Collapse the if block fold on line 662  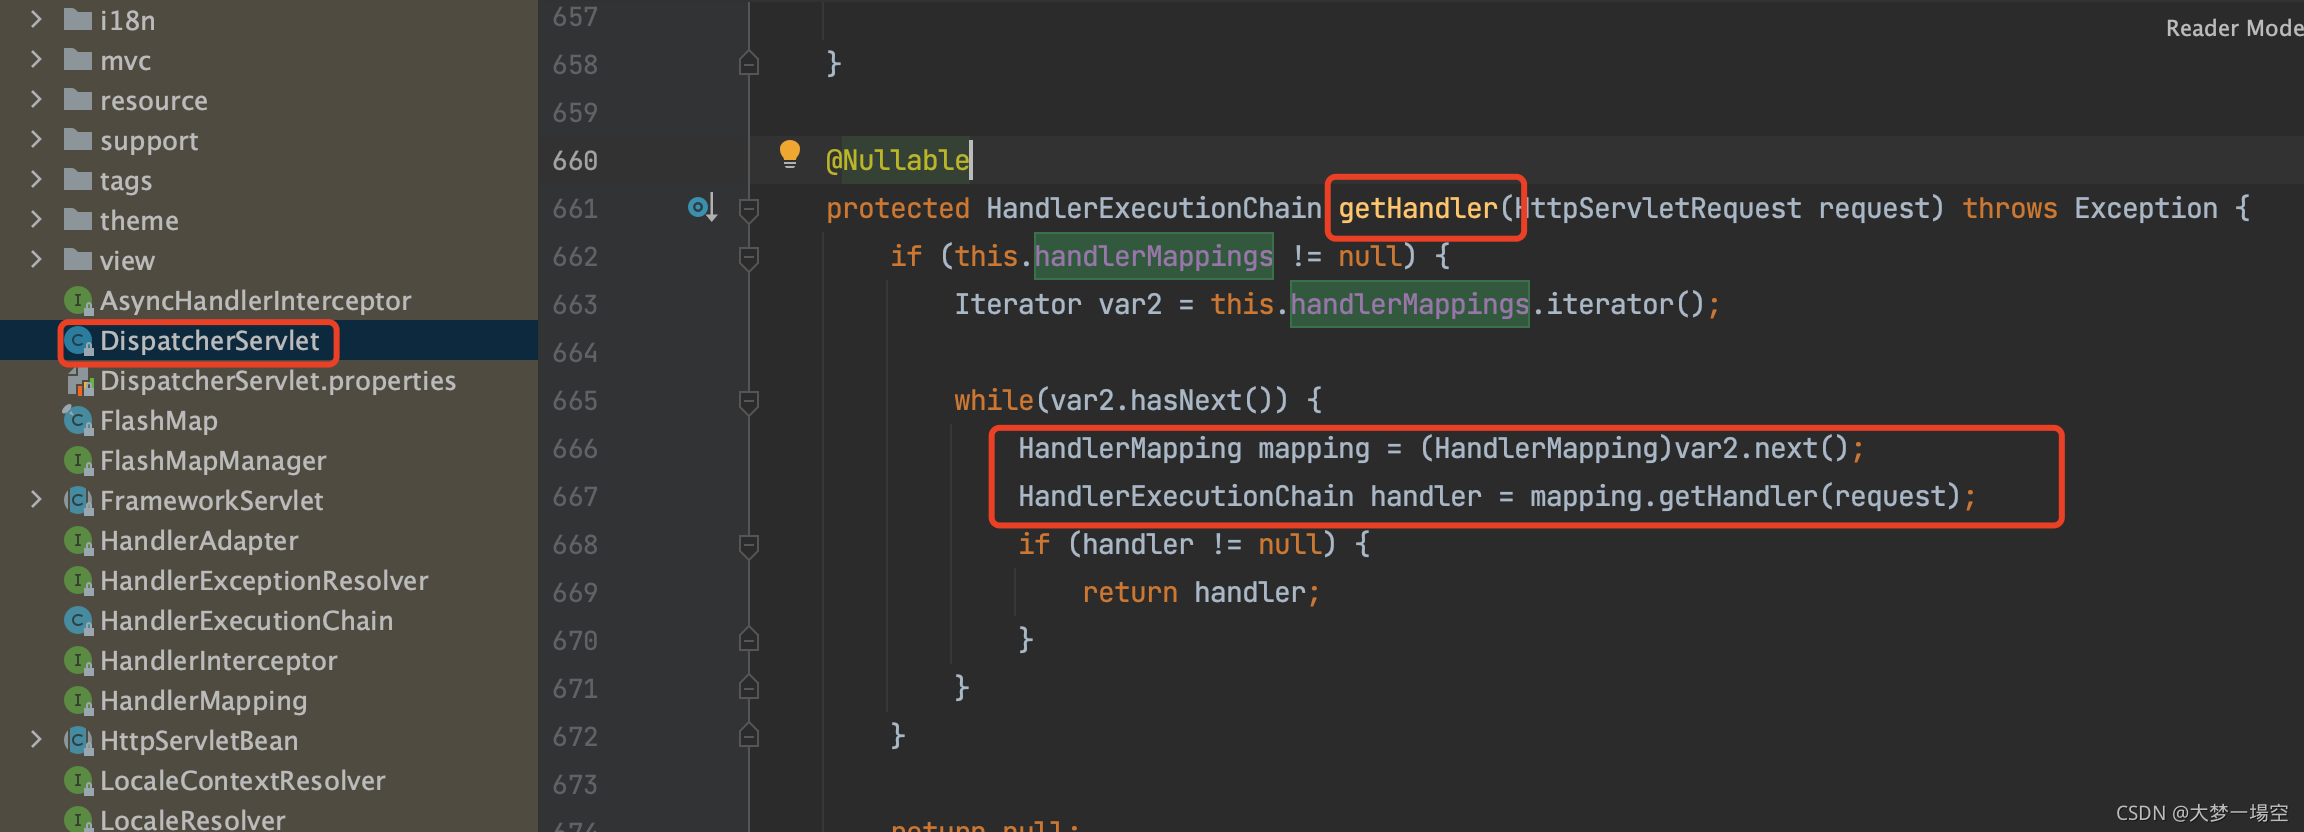coord(748,257)
